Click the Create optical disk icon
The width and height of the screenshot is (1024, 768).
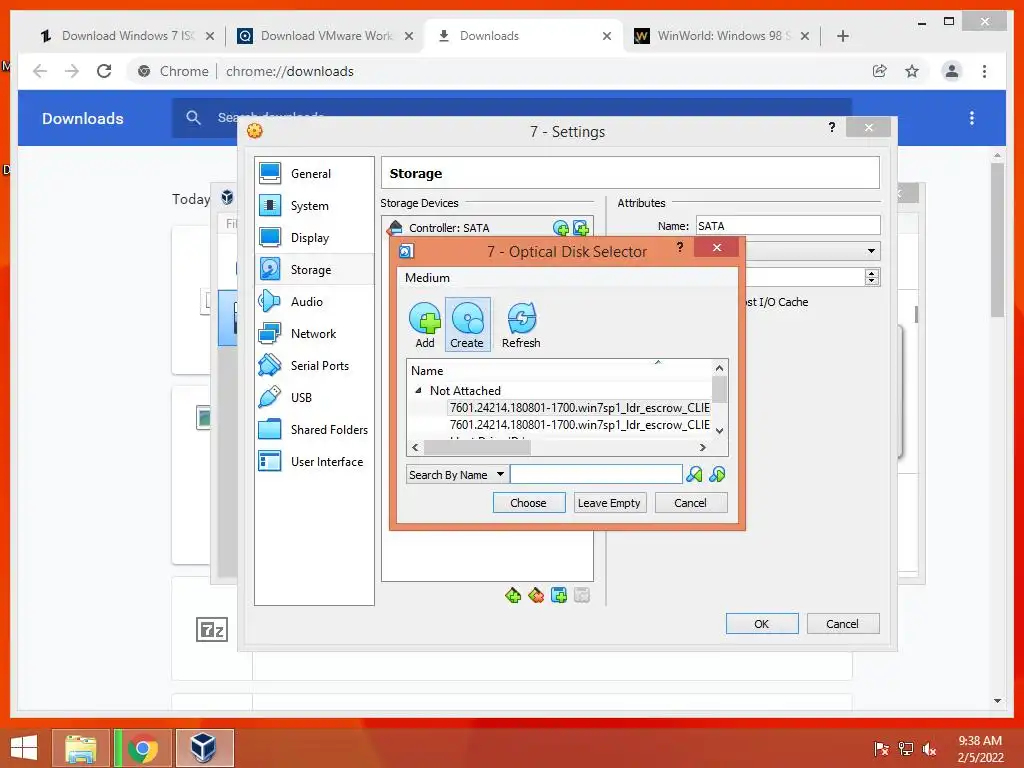click(x=467, y=325)
